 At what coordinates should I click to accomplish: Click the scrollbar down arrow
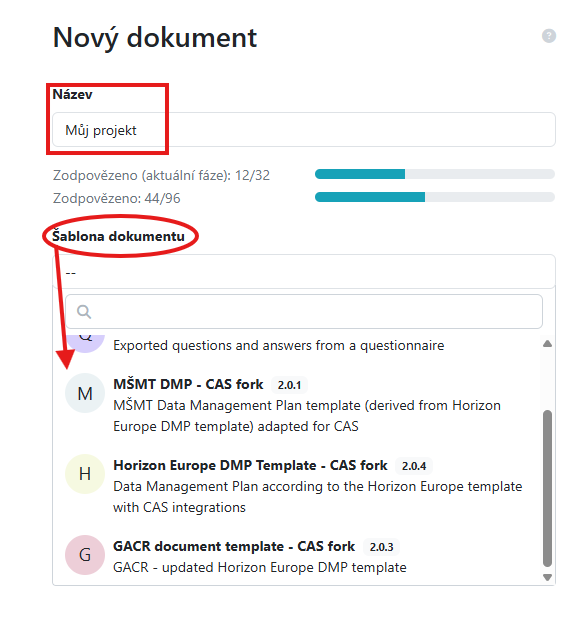pyautogui.click(x=547, y=577)
